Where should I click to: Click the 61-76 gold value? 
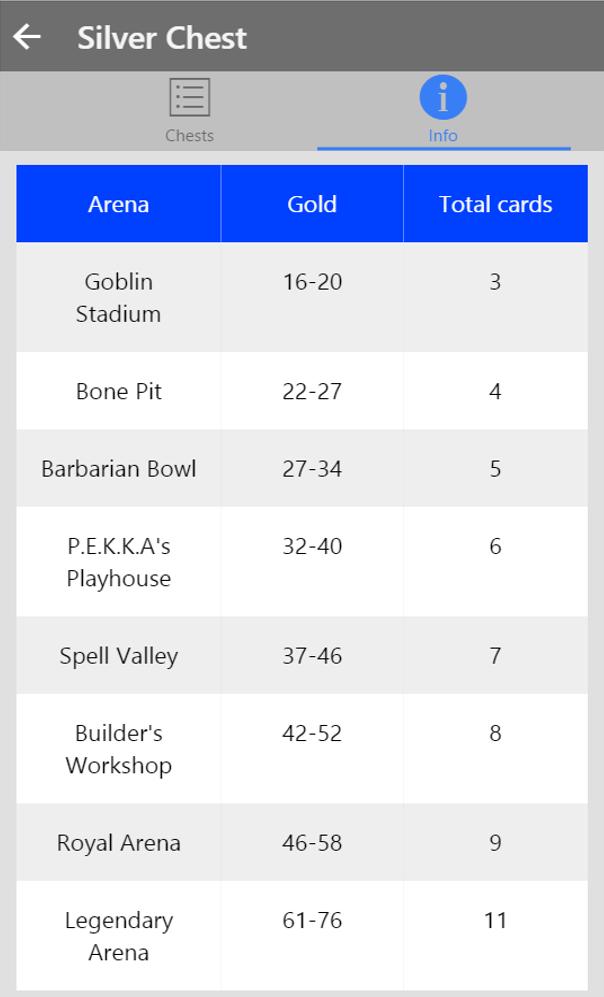[x=312, y=920]
